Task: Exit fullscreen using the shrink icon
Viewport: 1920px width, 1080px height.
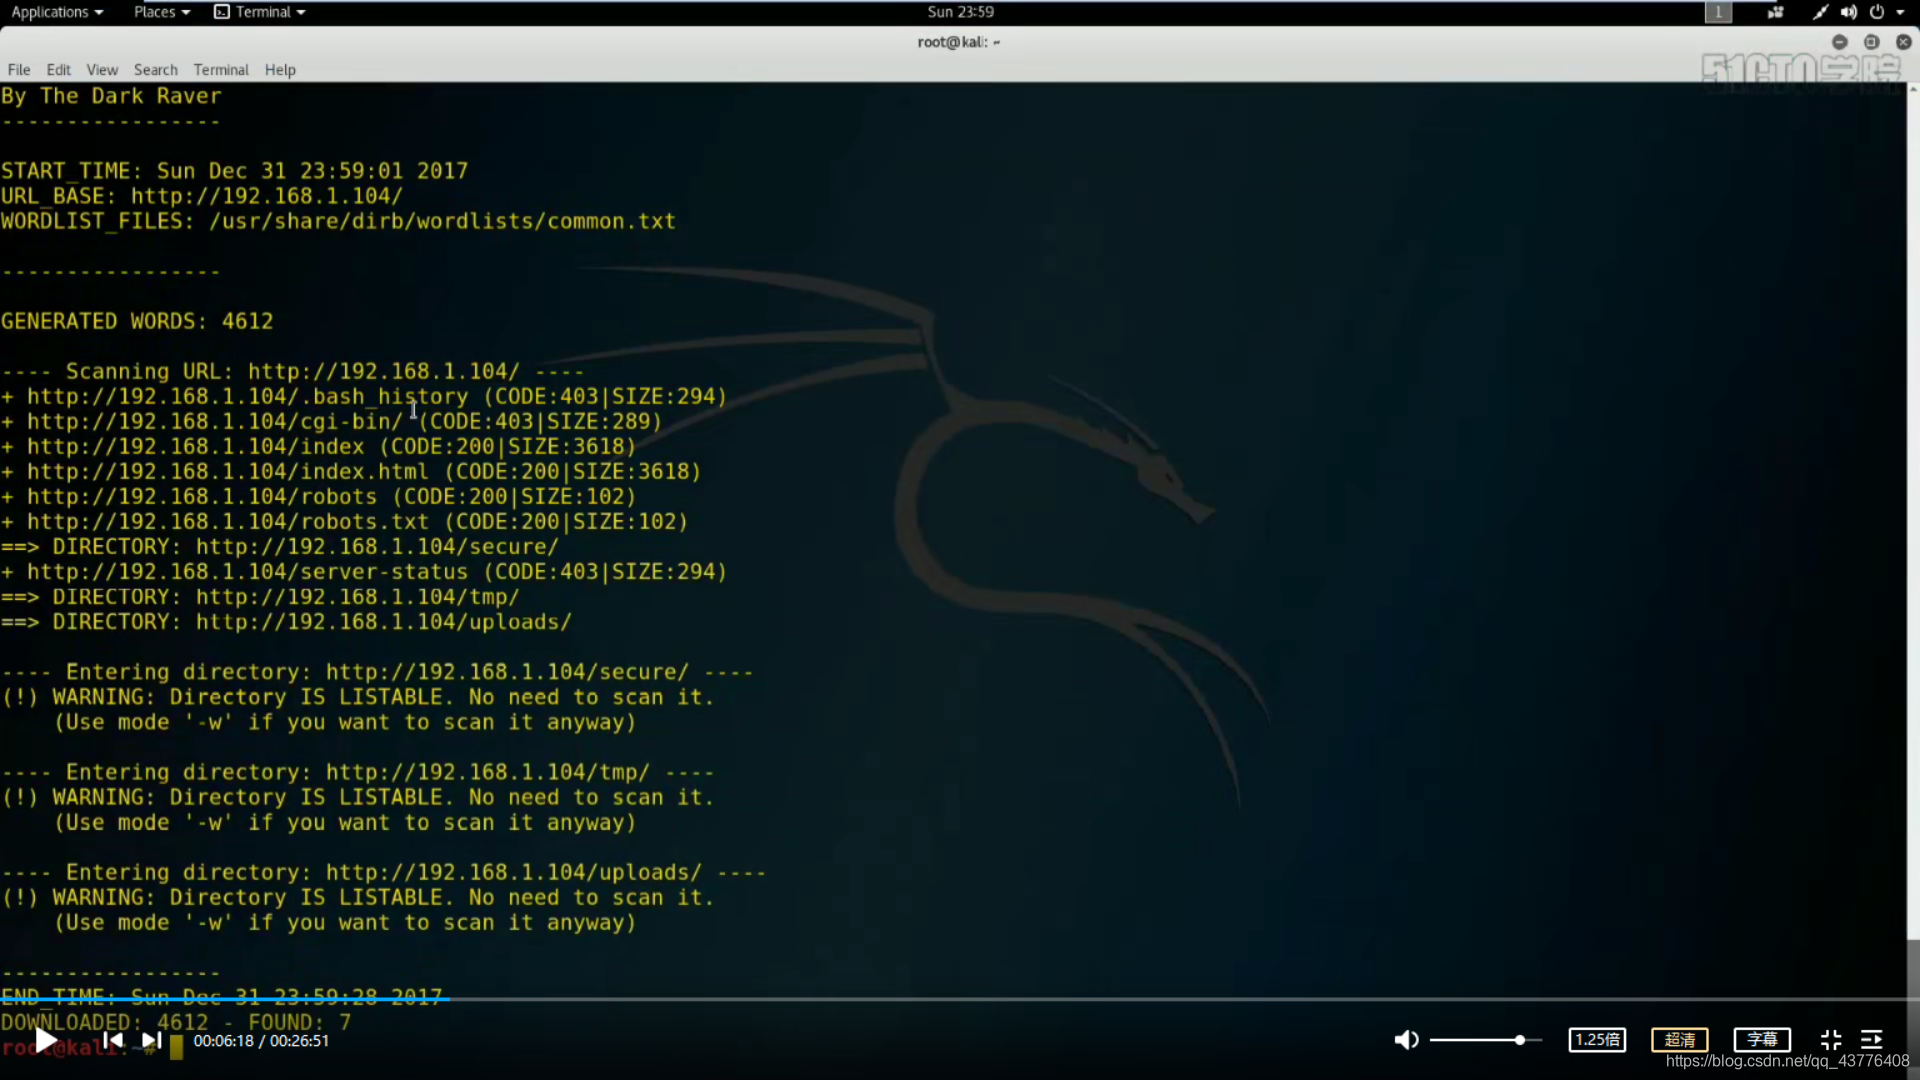Action: (x=1831, y=1040)
